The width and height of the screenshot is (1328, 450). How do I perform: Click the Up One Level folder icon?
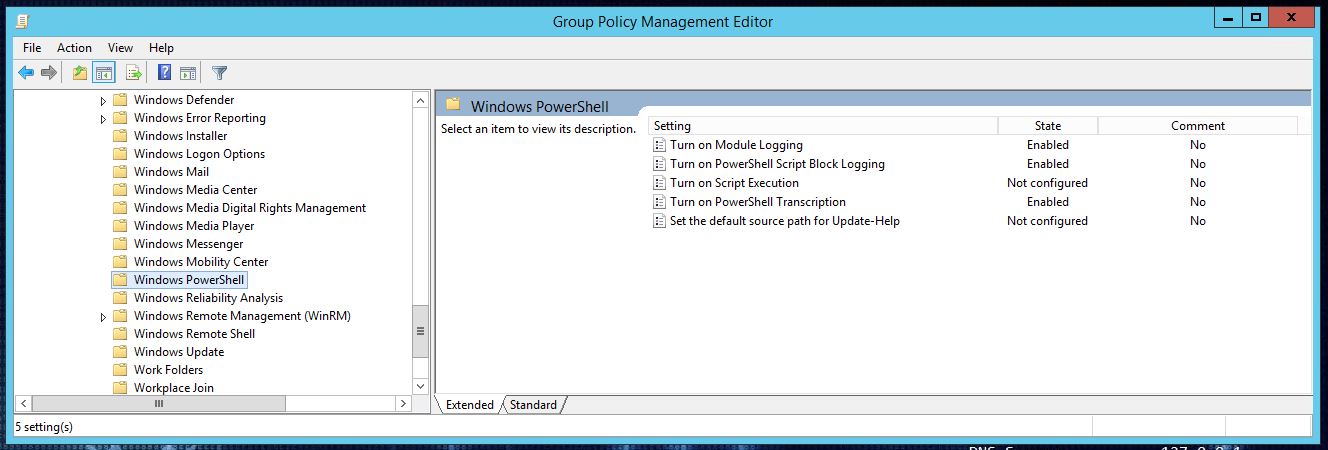point(80,72)
